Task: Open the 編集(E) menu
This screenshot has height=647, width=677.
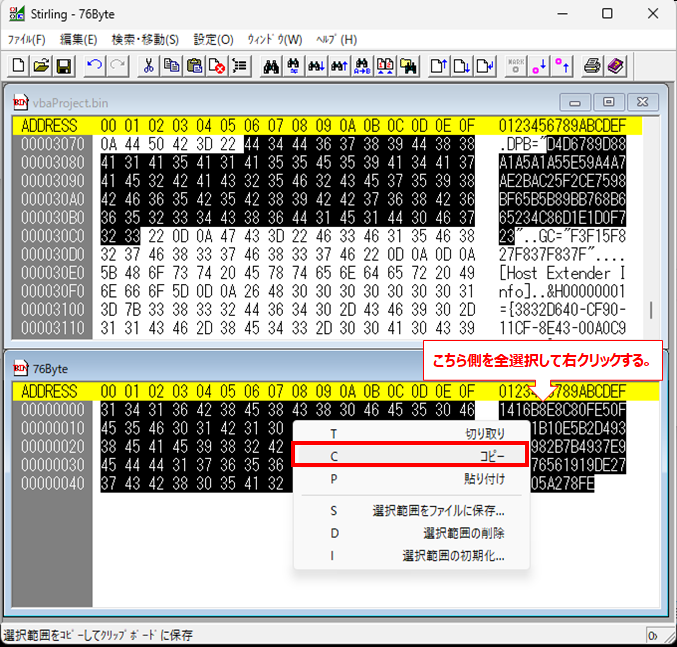Action: (x=78, y=39)
